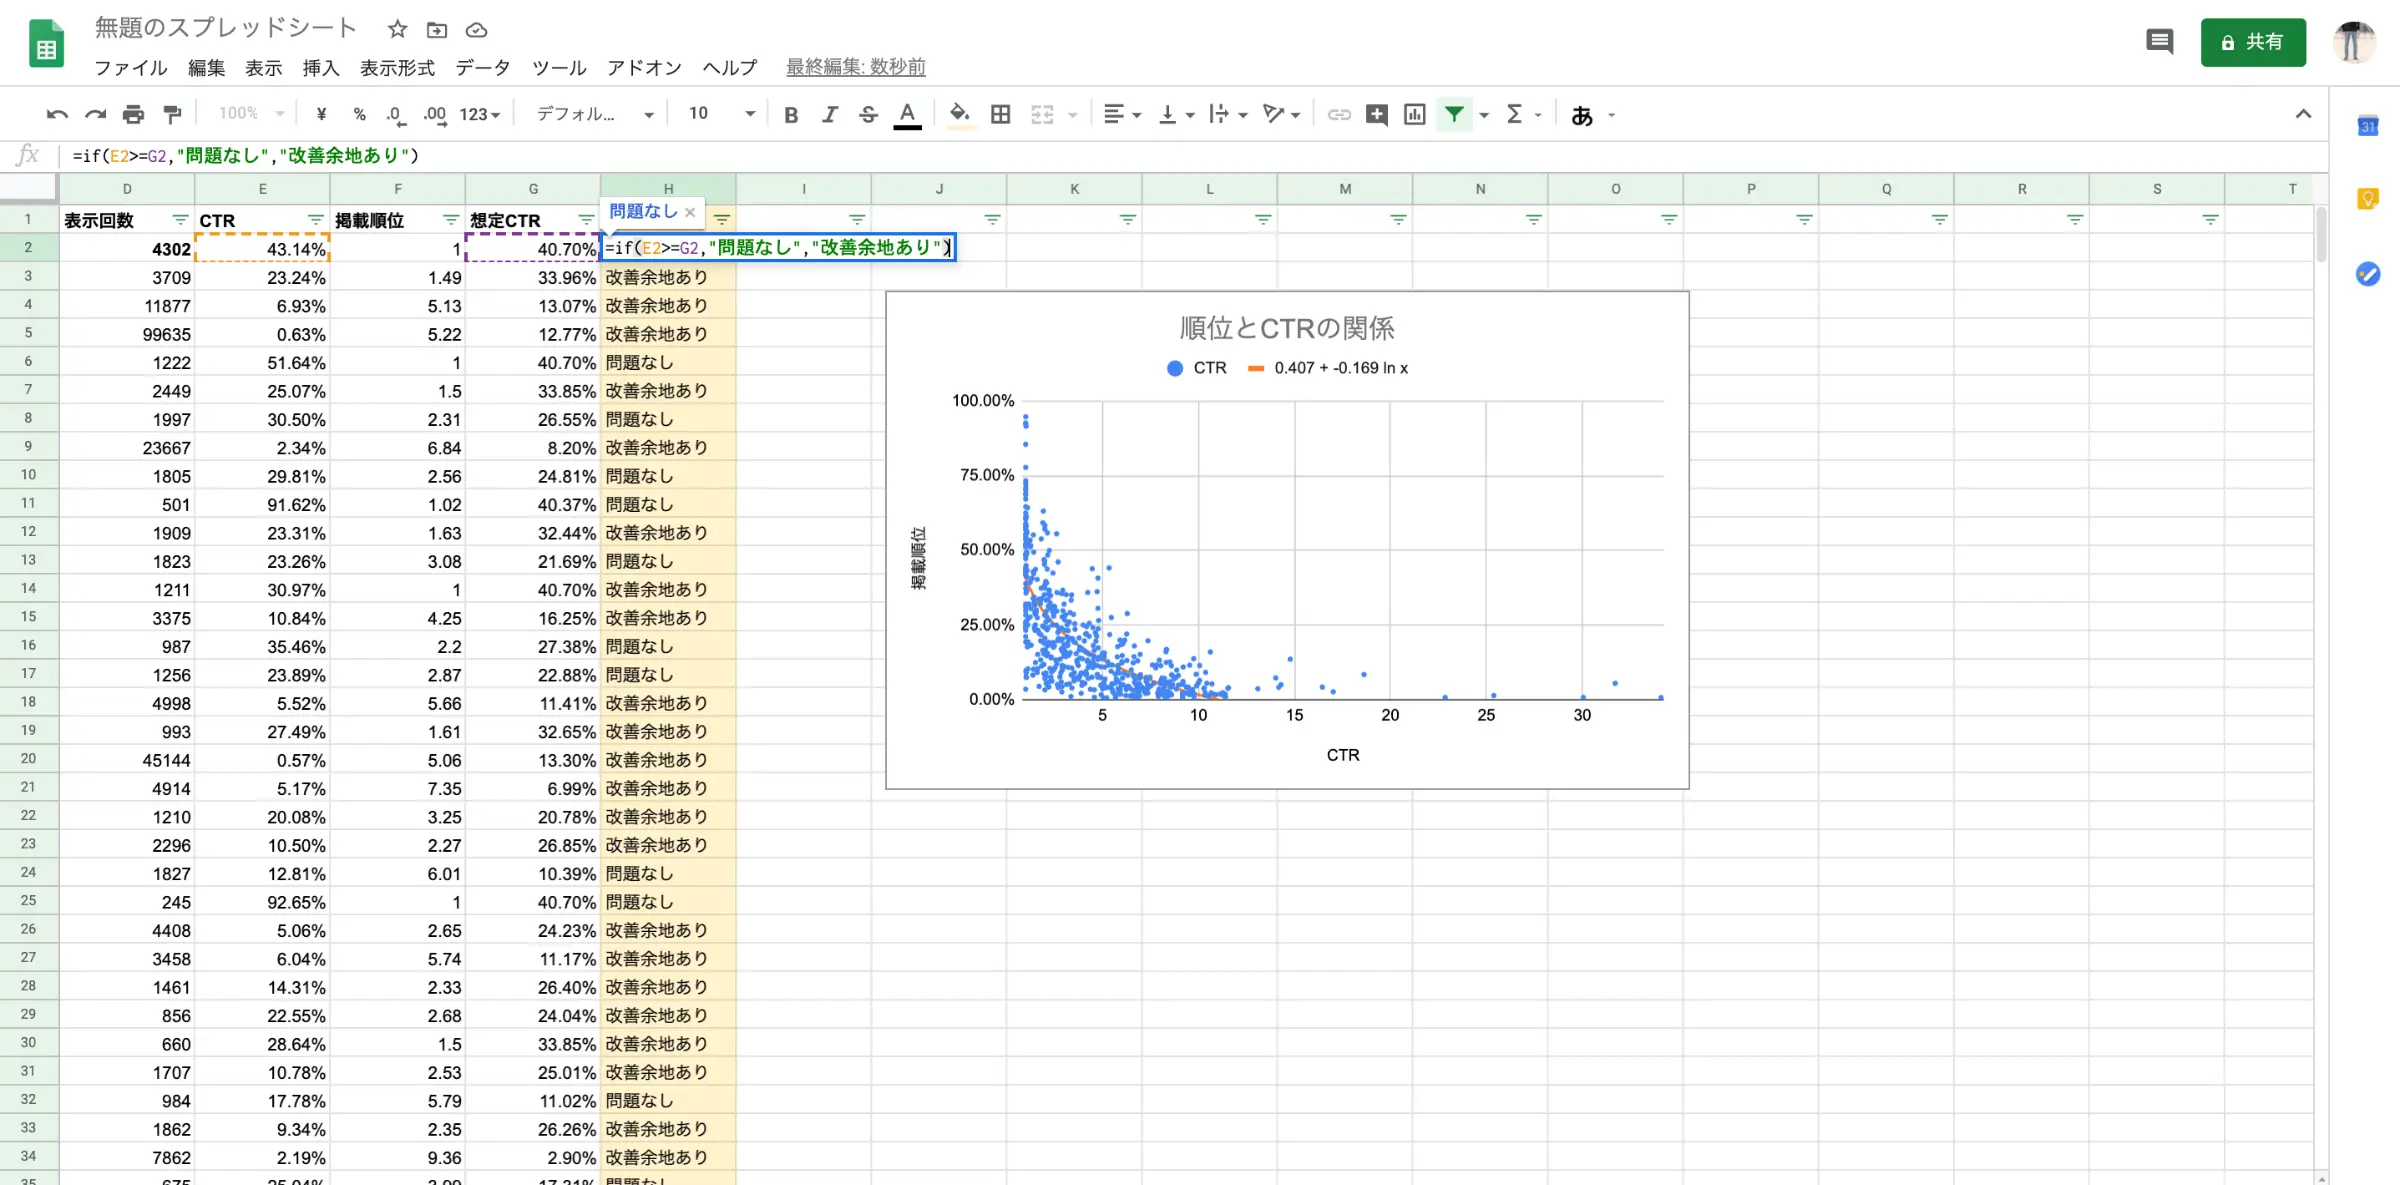Open Google Calendar side panel
This screenshot has height=1185, width=2400.
pos(2367,126)
